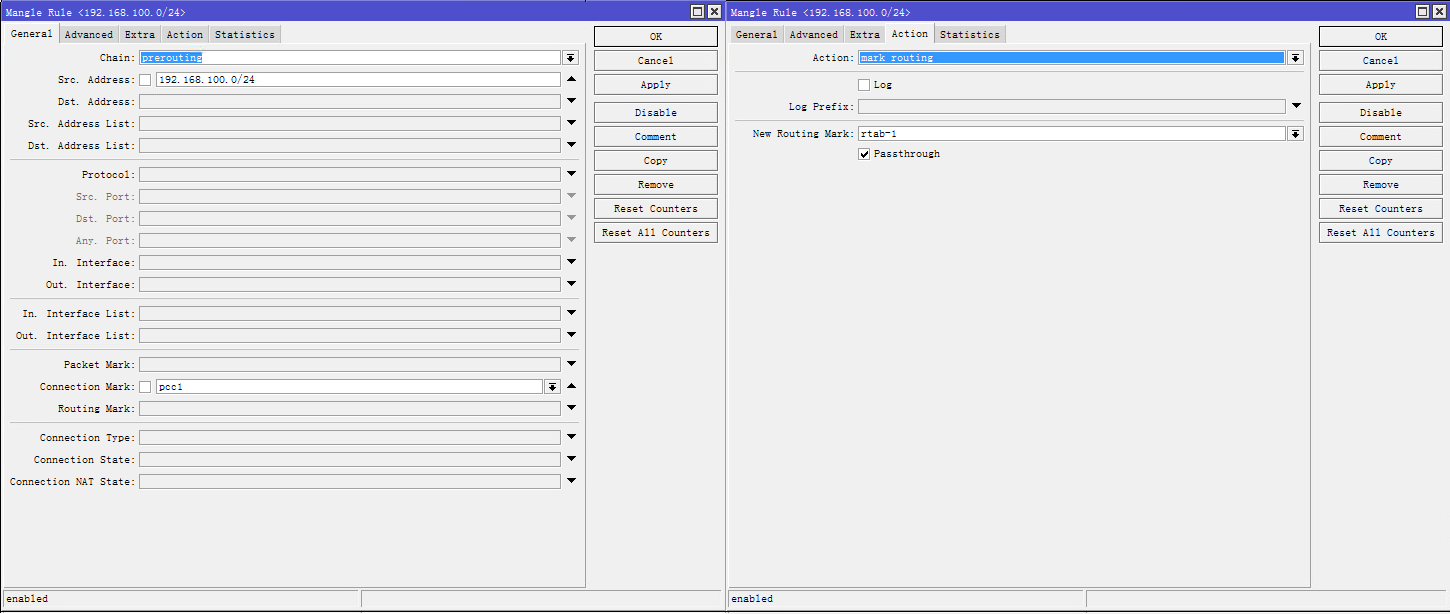
Task: Expand the Dst. Address field
Action: [x=571, y=102]
